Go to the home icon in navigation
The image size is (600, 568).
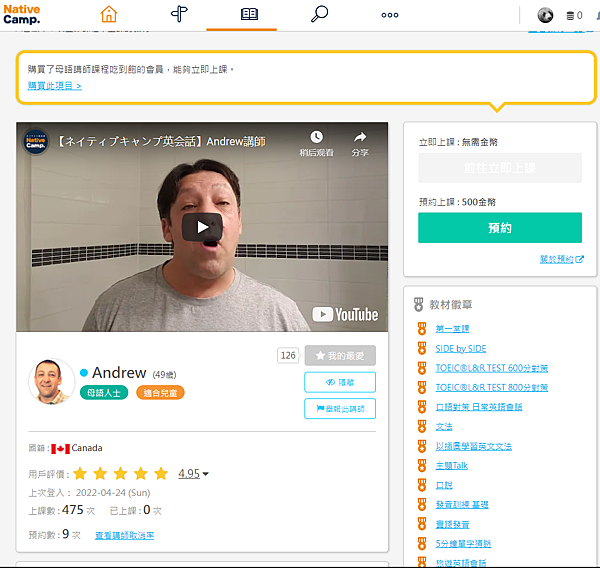click(x=109, y=14)
